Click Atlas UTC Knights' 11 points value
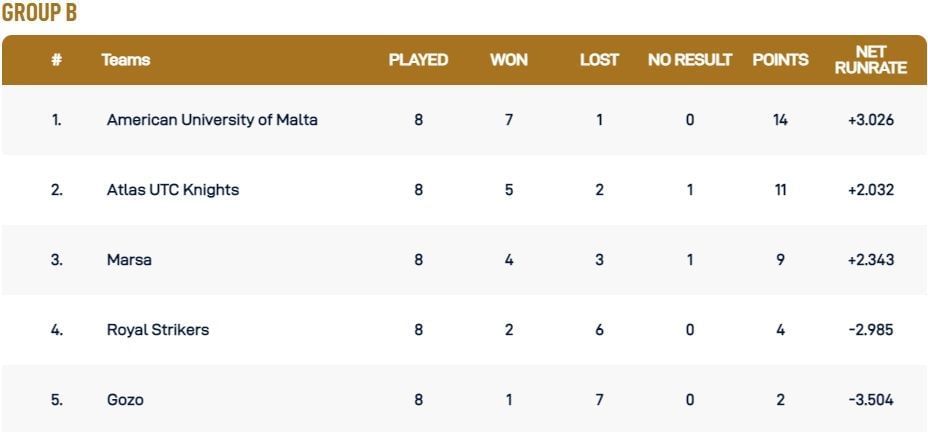Viewport: 928px width, 432px height. point(780,190)
